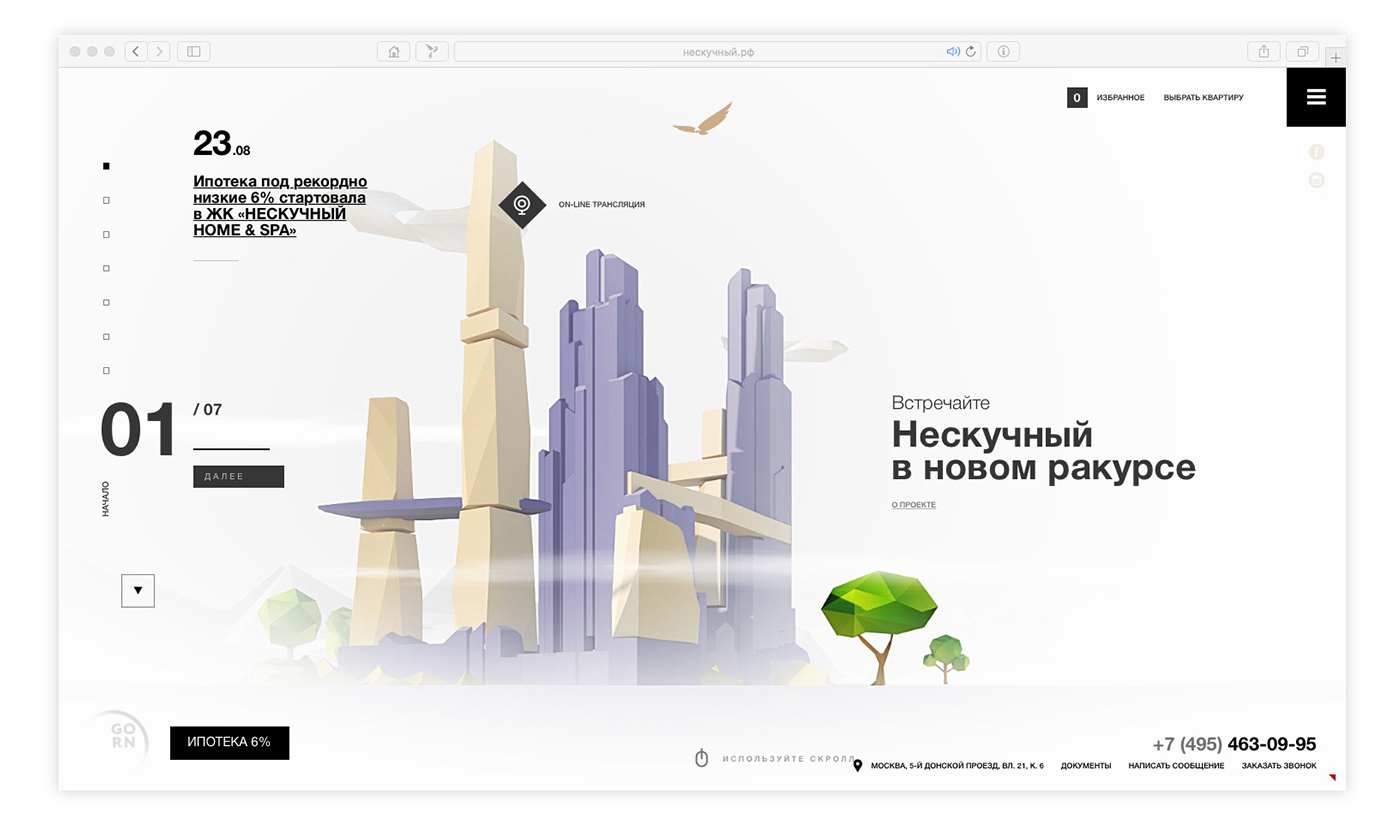Show all tabs overview icon
The image size is (1400, 820).
(1303, 51)
